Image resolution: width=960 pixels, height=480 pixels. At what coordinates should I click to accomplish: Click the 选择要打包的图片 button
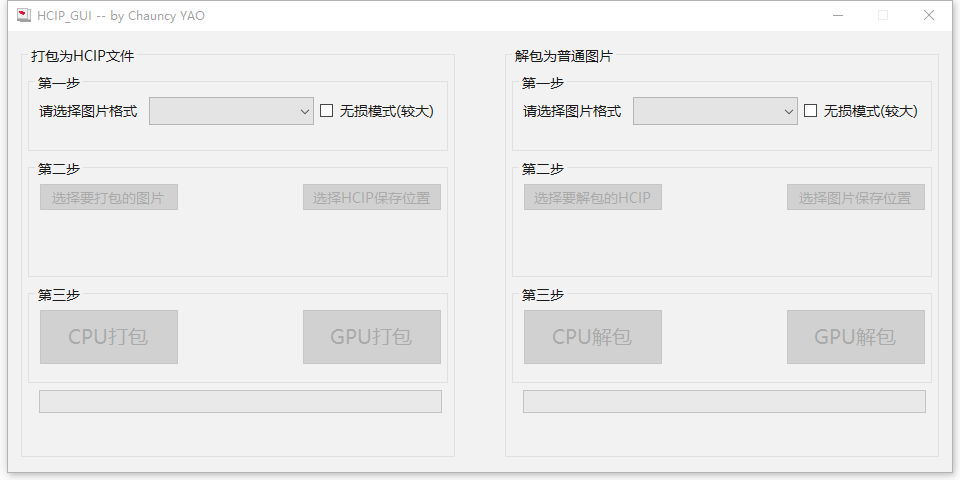point(109,197)
